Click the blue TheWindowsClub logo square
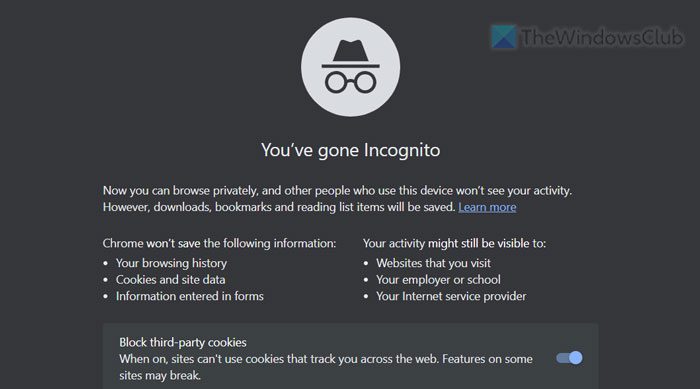The image size is (700, 389). (504, 37)
